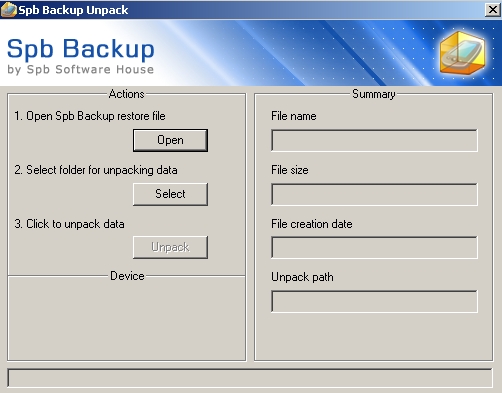Click the "File name" label
This screenshot has height=393, width=502.
[294, 116]
